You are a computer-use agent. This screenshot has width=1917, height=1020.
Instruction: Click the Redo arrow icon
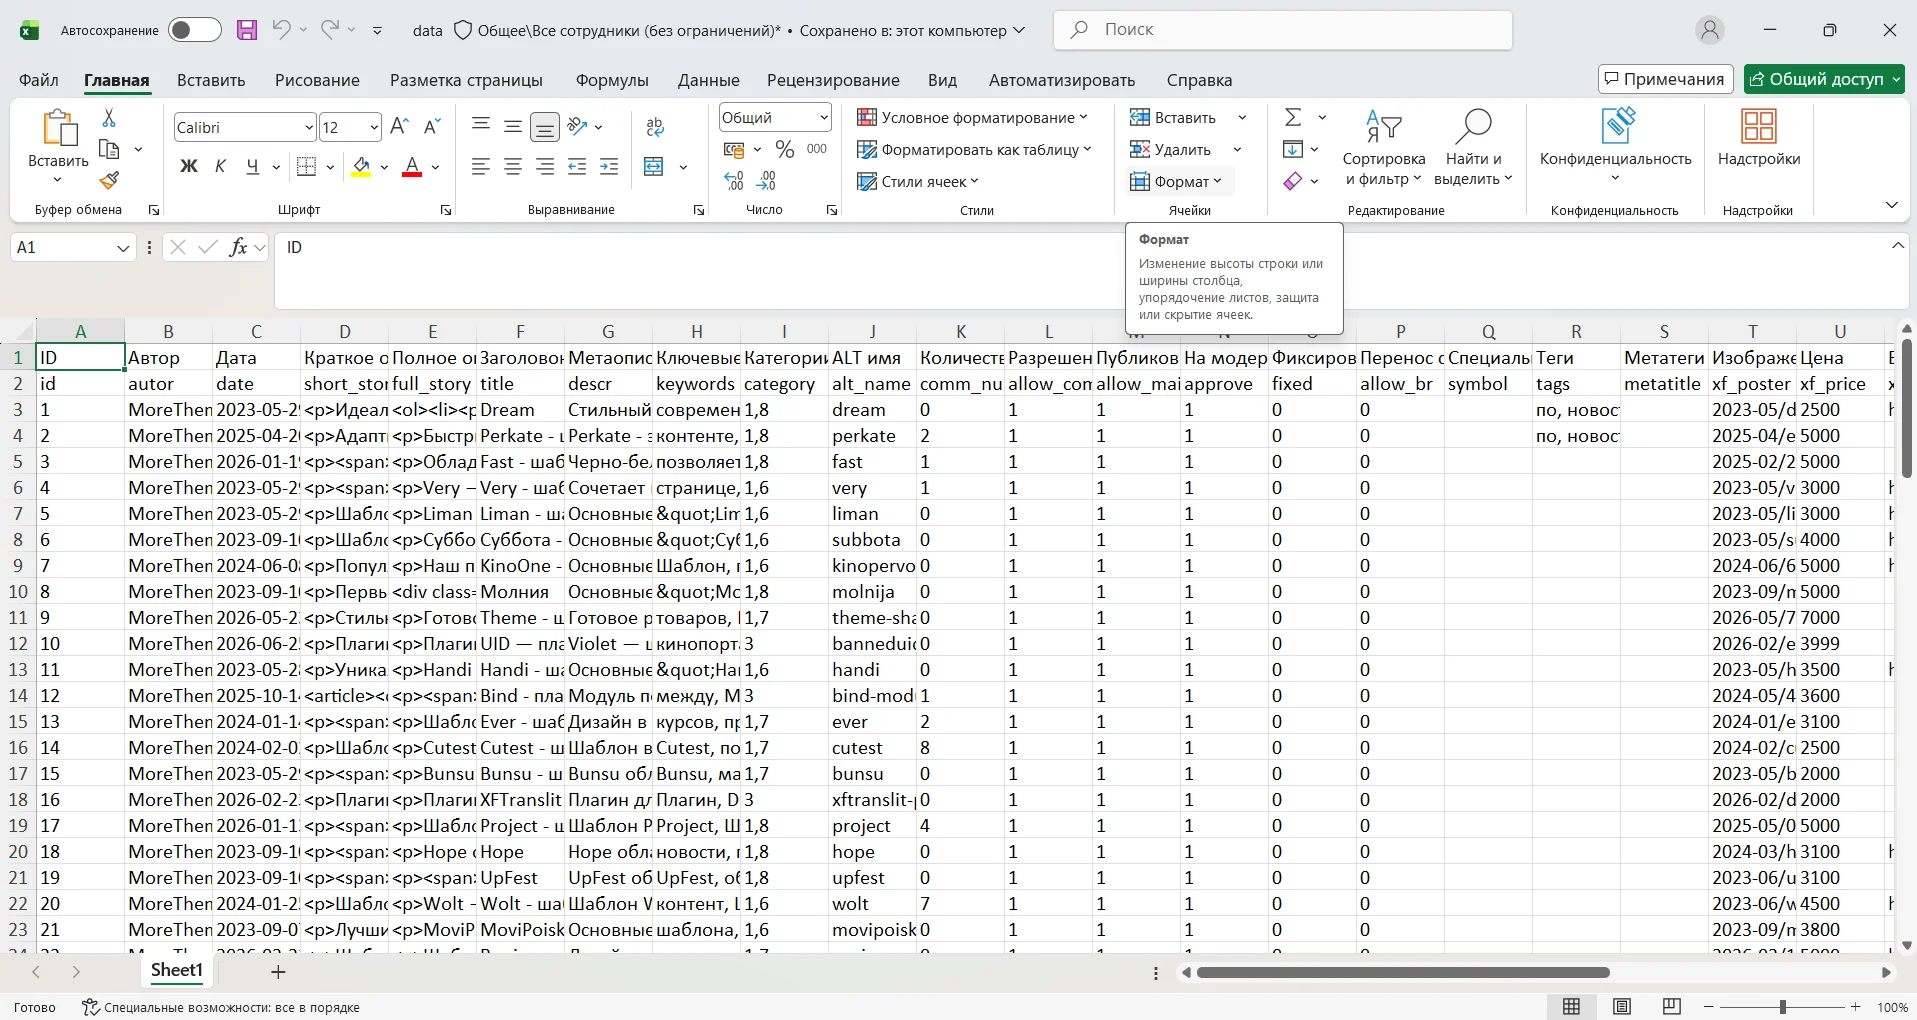pos(330,30)
